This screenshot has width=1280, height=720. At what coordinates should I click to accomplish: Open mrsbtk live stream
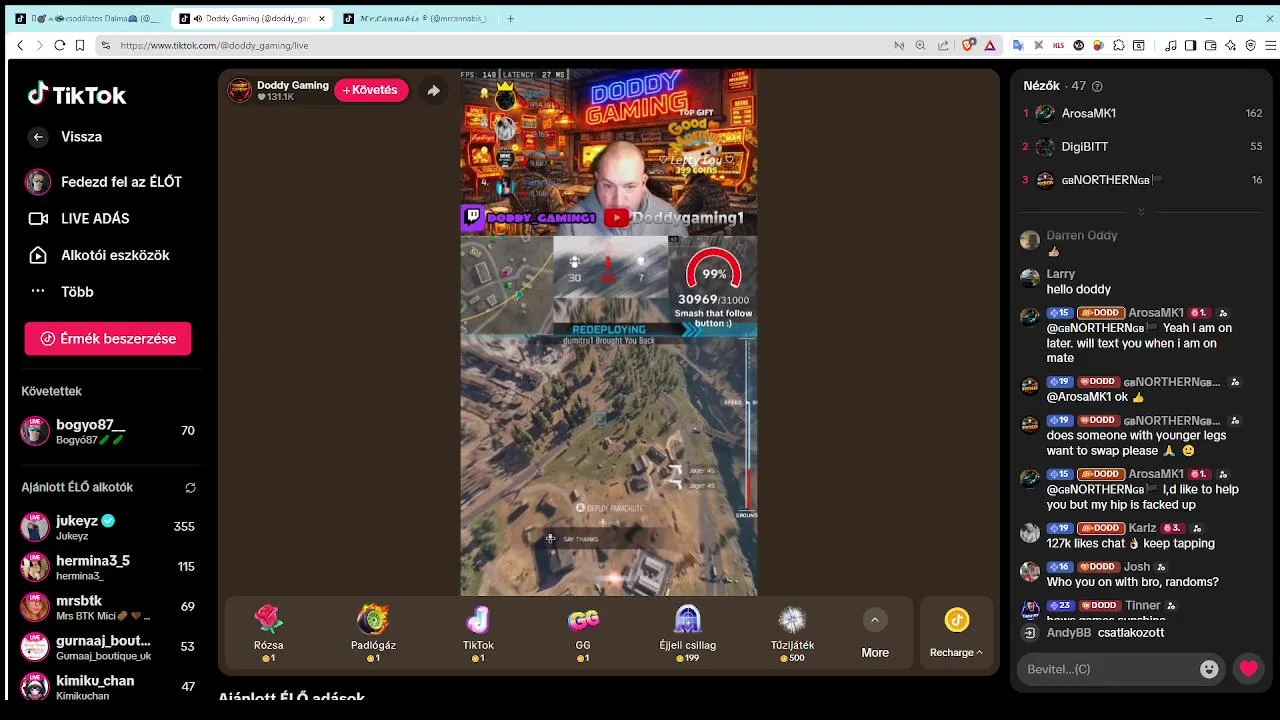(x=108, y=607)
